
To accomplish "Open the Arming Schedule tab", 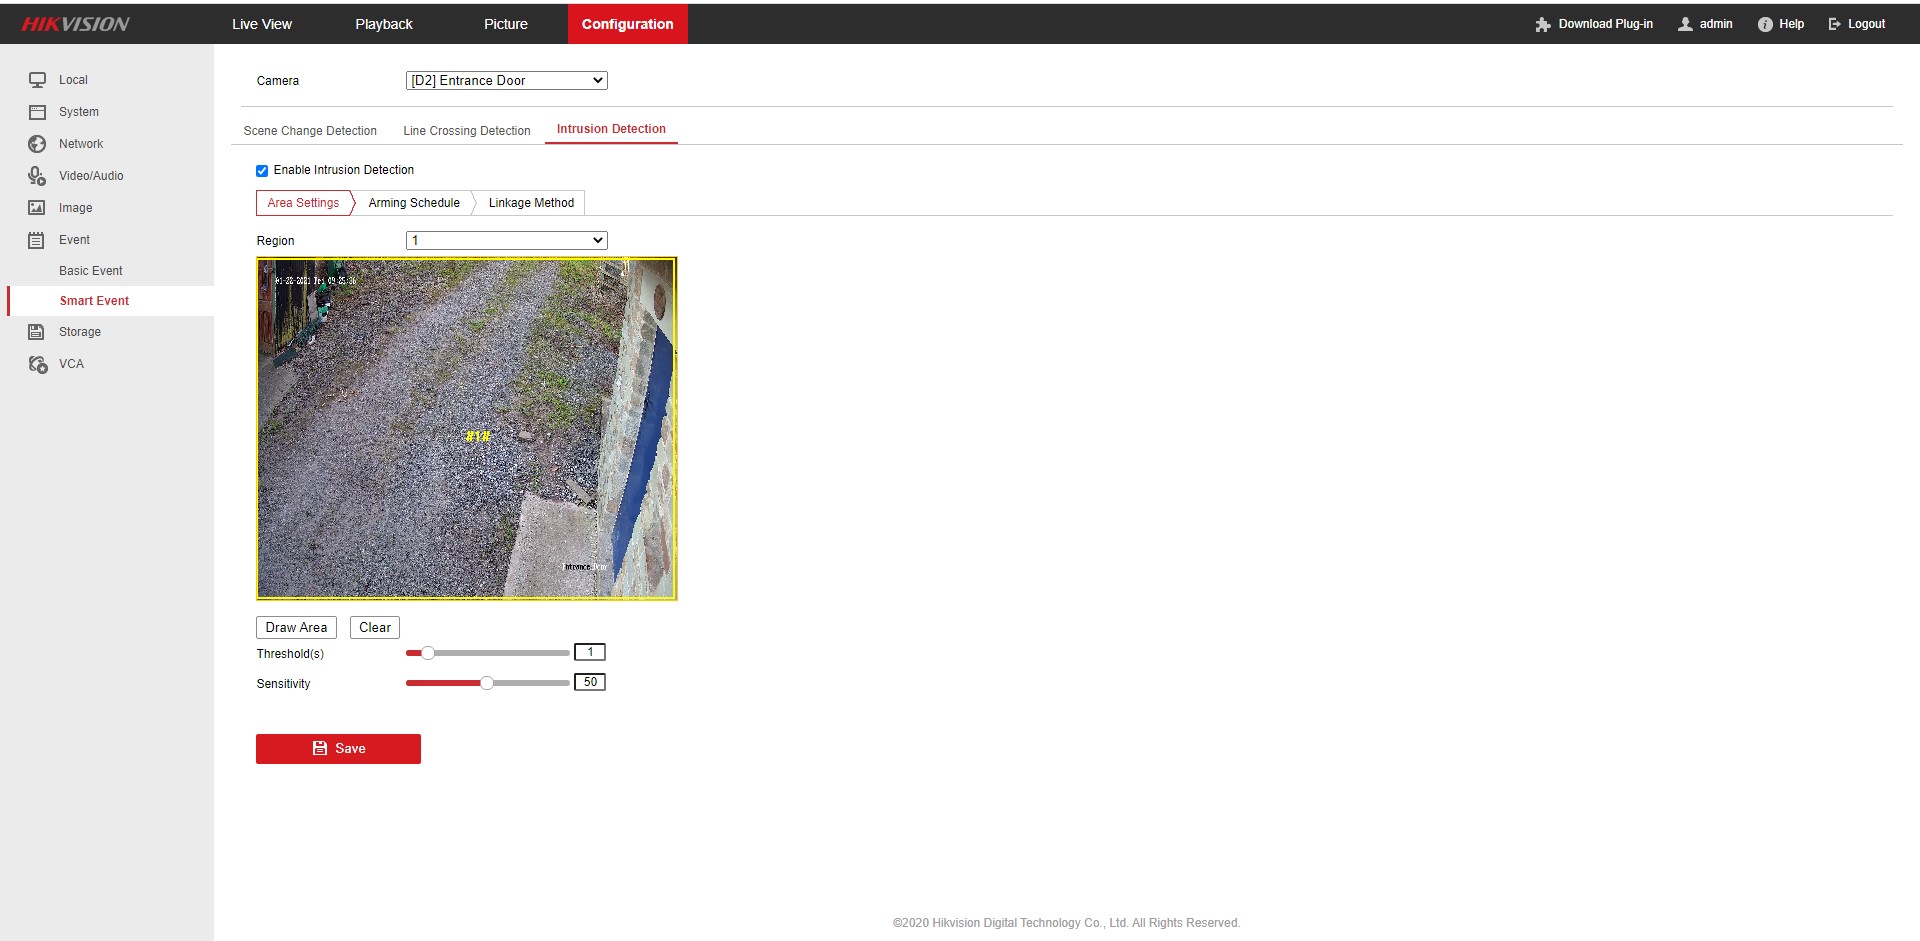I will pyautogui.click(x=413, y=203).
